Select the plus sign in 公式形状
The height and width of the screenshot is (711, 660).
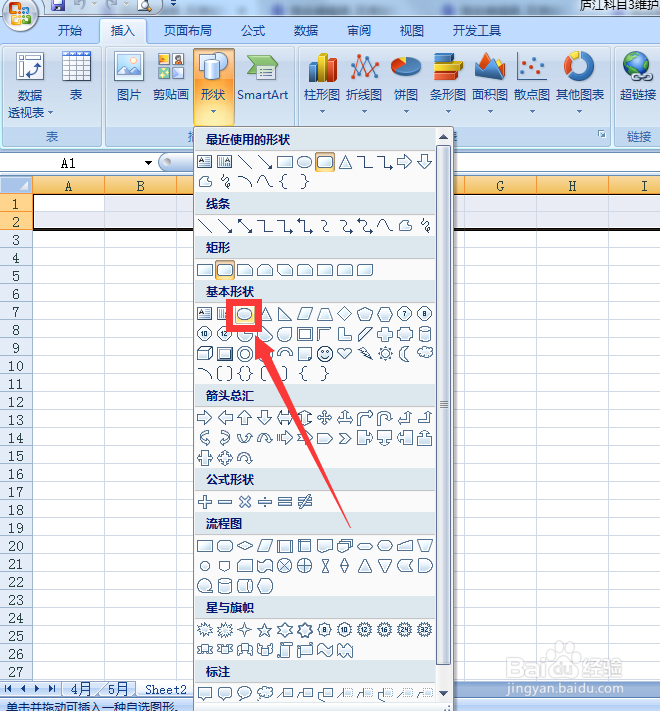(205, 502)
